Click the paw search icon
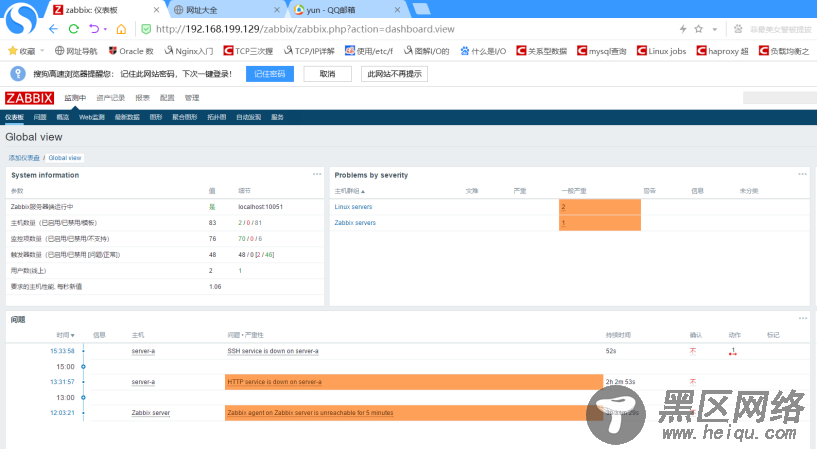This screenshot has width=818, height=450. tap(738, 29)
